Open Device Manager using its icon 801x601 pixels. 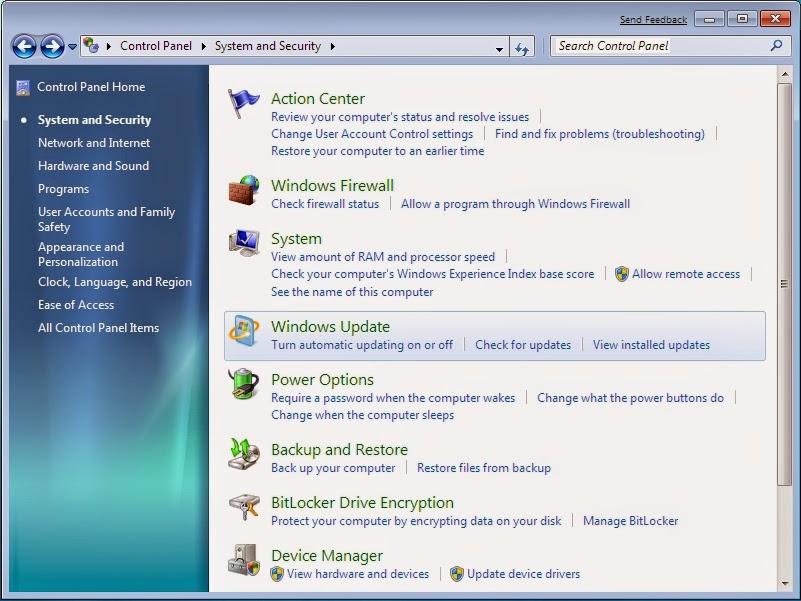tap(243, 559)
